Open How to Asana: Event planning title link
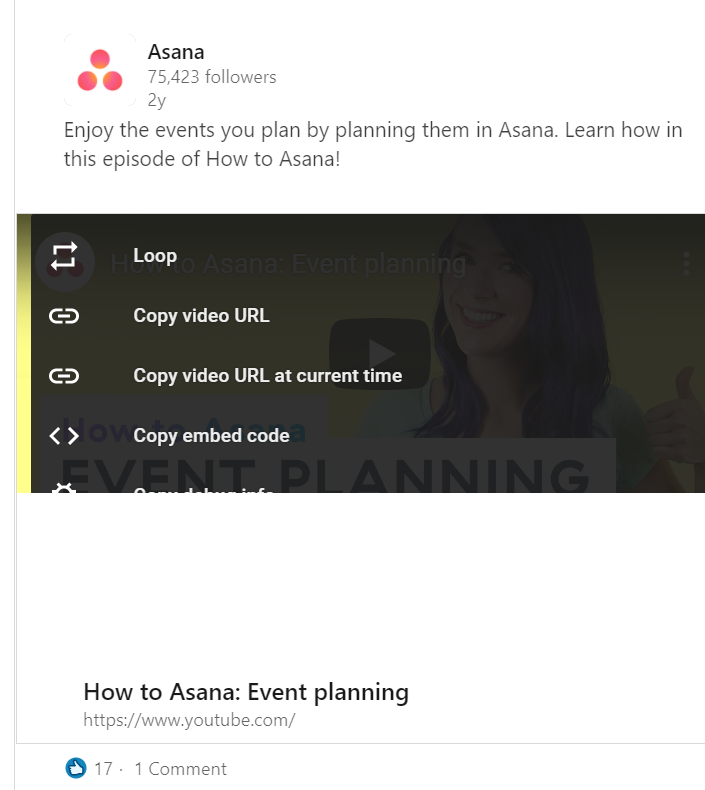The height and width of the screenshot is (790, 705). pos(246,692)
